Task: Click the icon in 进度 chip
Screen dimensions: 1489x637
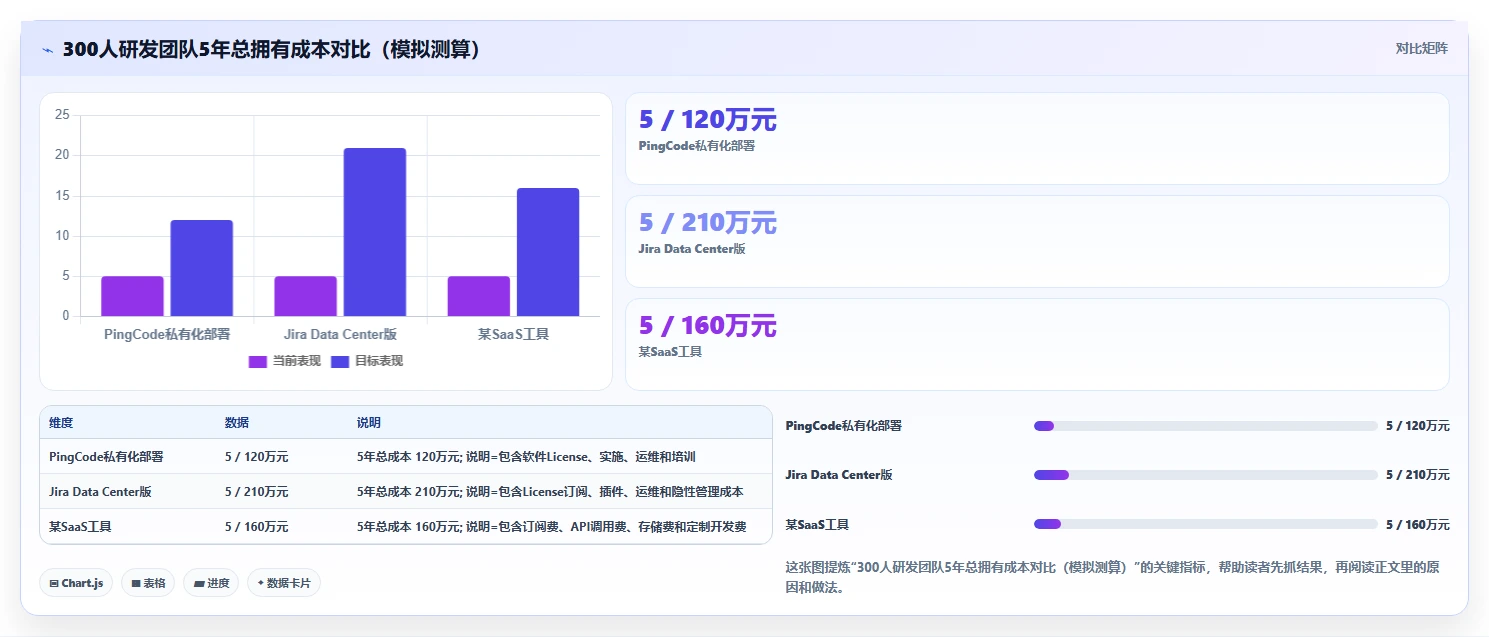Action: 198,583
